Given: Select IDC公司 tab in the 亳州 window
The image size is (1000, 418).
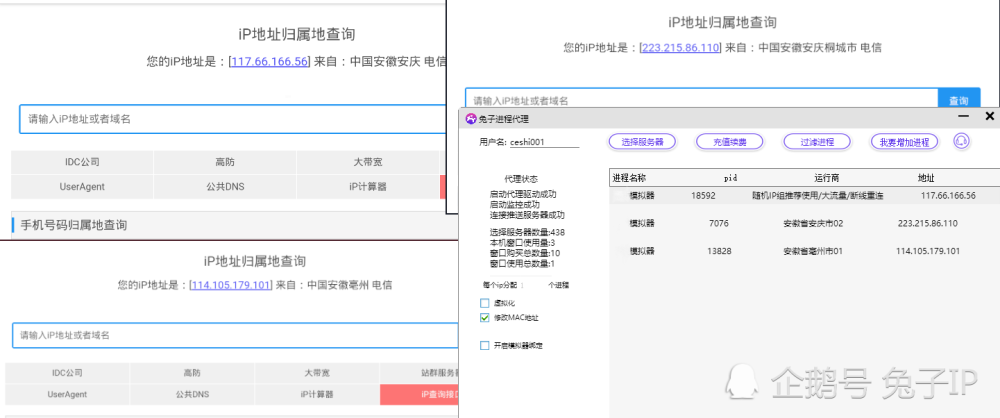Looking at the screenshot, I should (67, 373).
